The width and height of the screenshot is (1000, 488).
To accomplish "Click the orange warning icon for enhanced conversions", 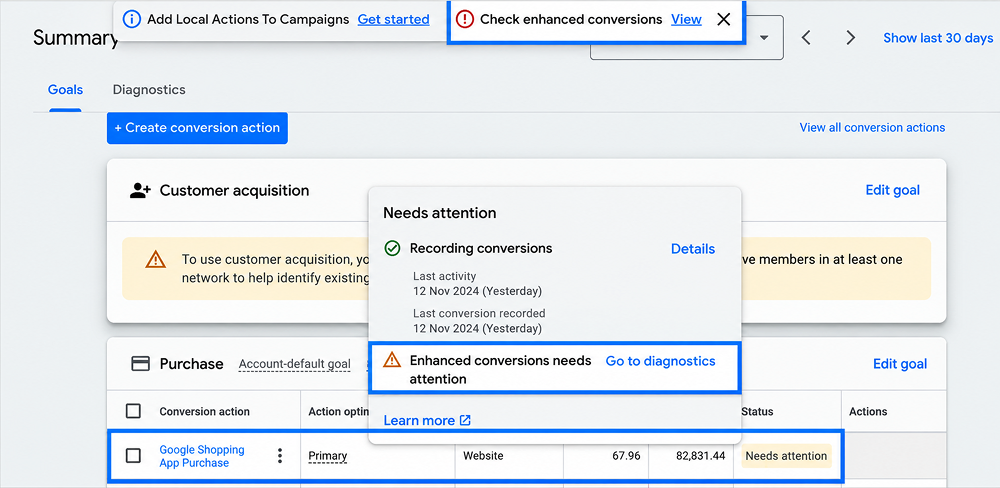I will point(392,360).
